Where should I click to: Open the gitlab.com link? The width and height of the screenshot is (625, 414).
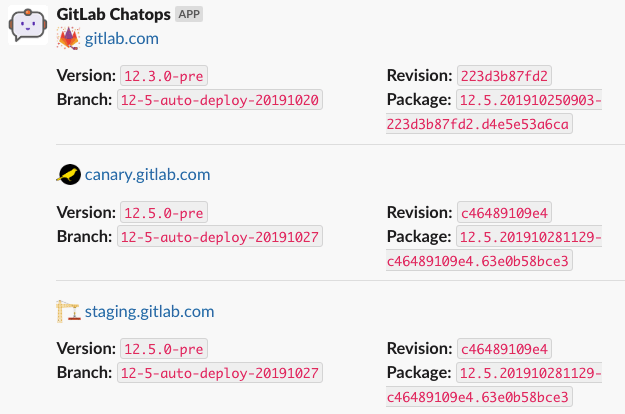click(x=122, y=39)
